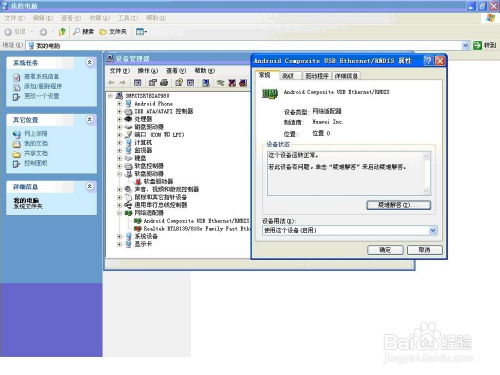
Task: Expand the 鼠标和其它指针设备 node
Action: (119, 197)
